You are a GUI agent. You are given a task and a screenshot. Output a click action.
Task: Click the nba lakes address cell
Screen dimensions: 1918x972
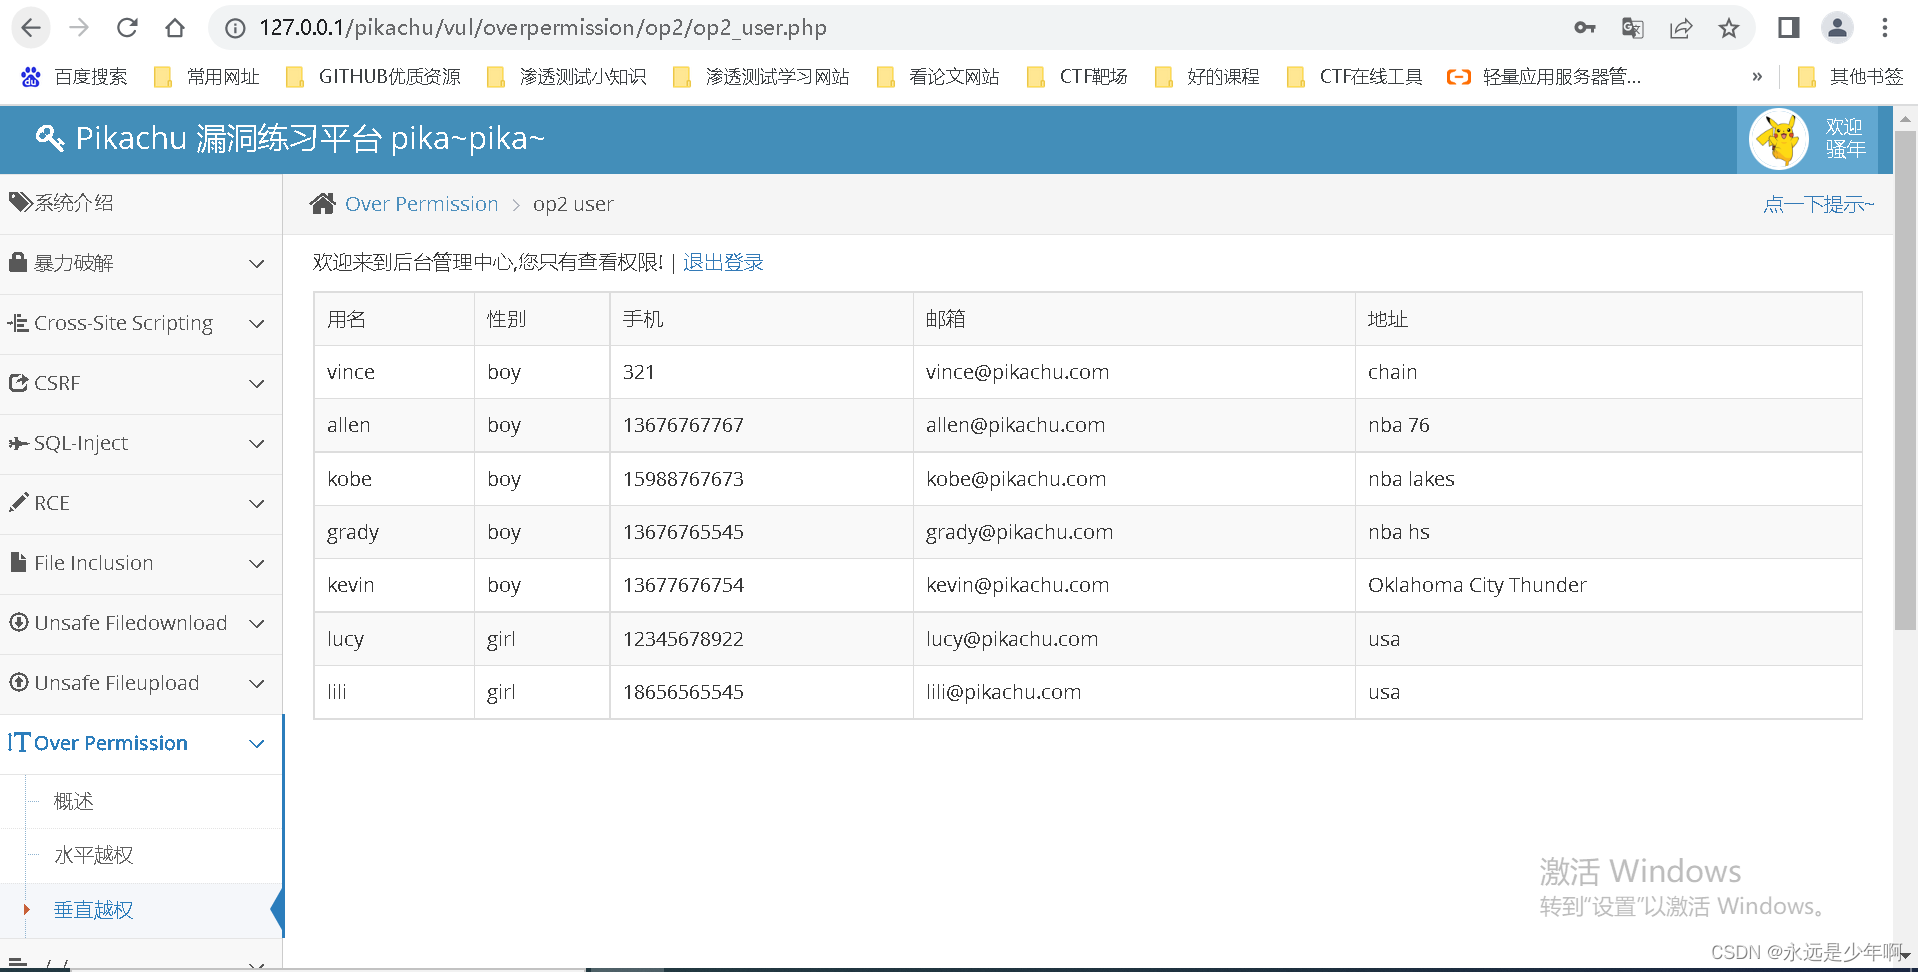[1608, 479]
